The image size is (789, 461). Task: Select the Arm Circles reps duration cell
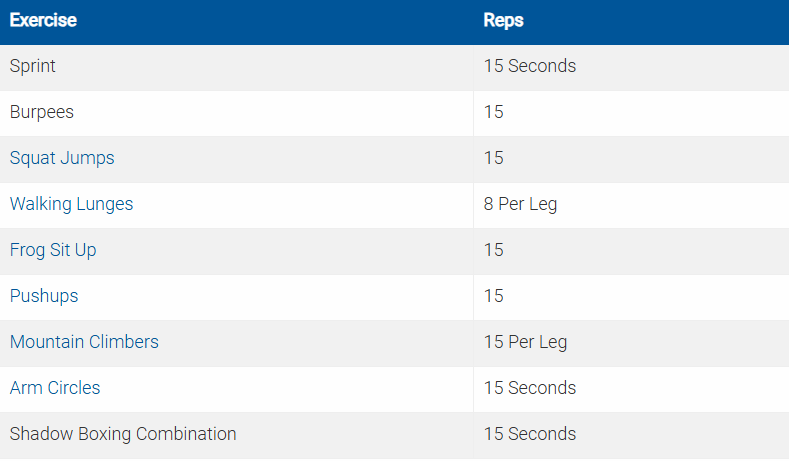click(x=529, y=388)
